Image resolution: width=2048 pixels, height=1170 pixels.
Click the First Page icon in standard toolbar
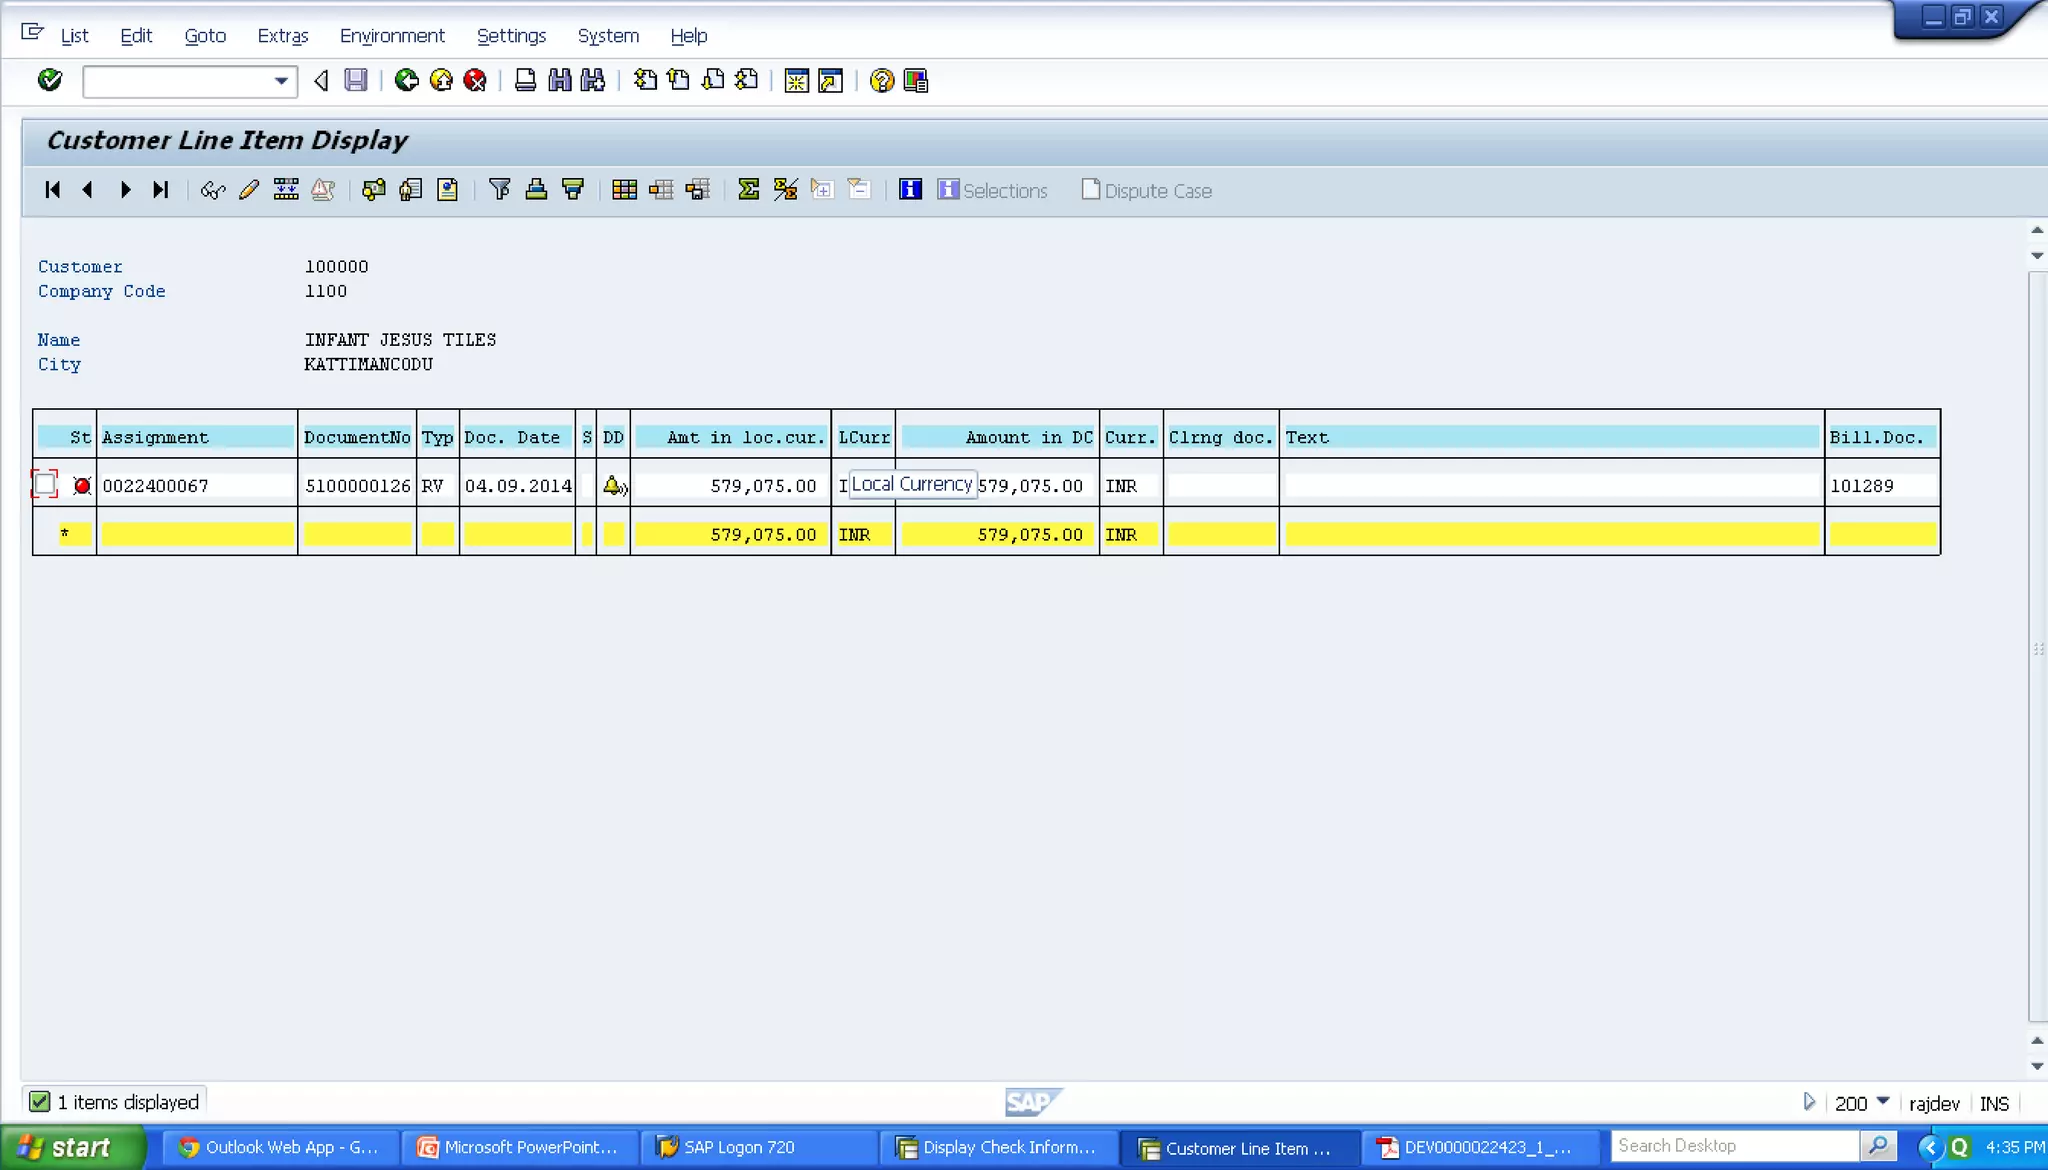(x=645, y=80)
